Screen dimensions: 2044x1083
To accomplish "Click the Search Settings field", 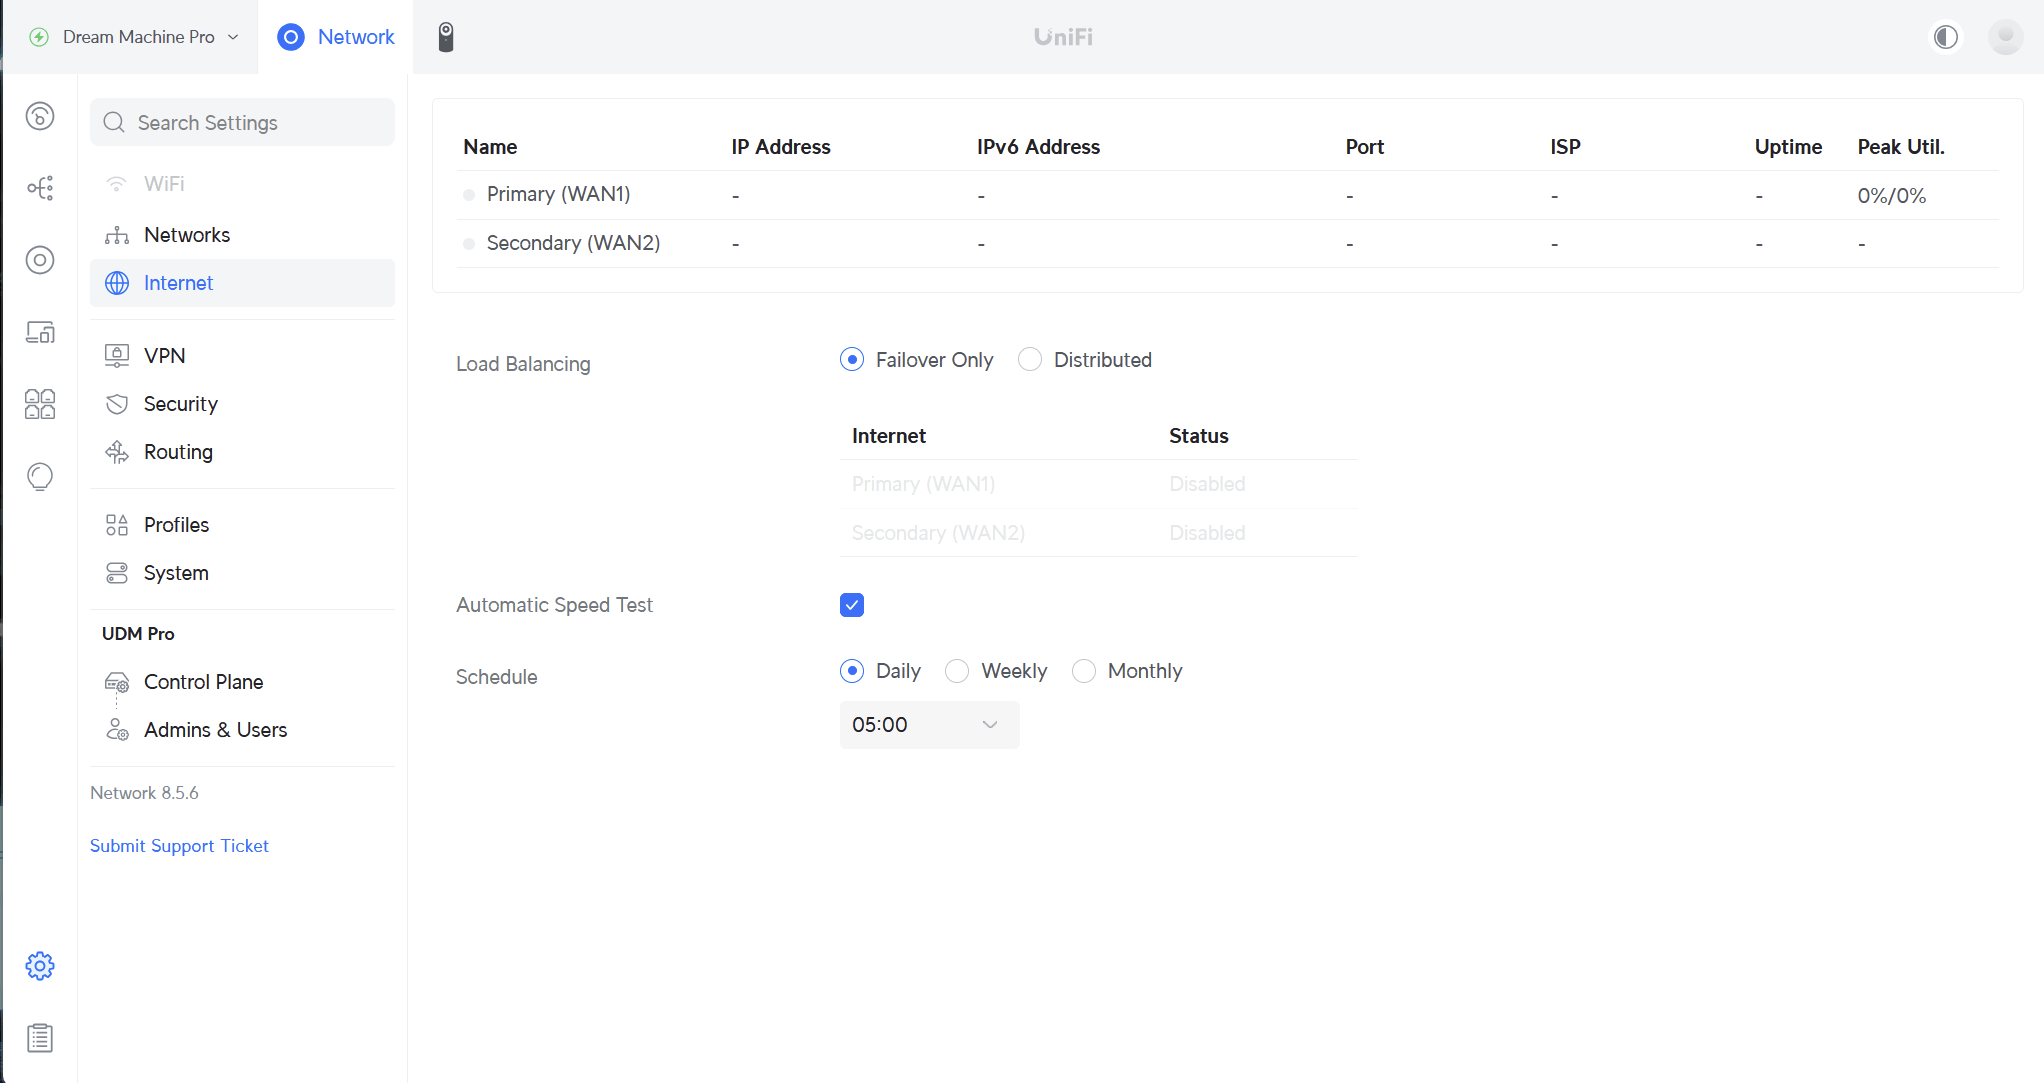I will 242,122.
